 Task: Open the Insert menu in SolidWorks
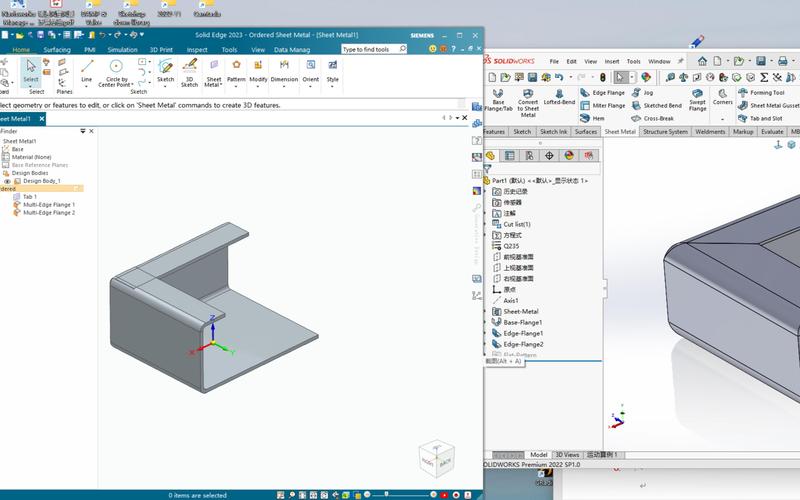tap(612, 61)
